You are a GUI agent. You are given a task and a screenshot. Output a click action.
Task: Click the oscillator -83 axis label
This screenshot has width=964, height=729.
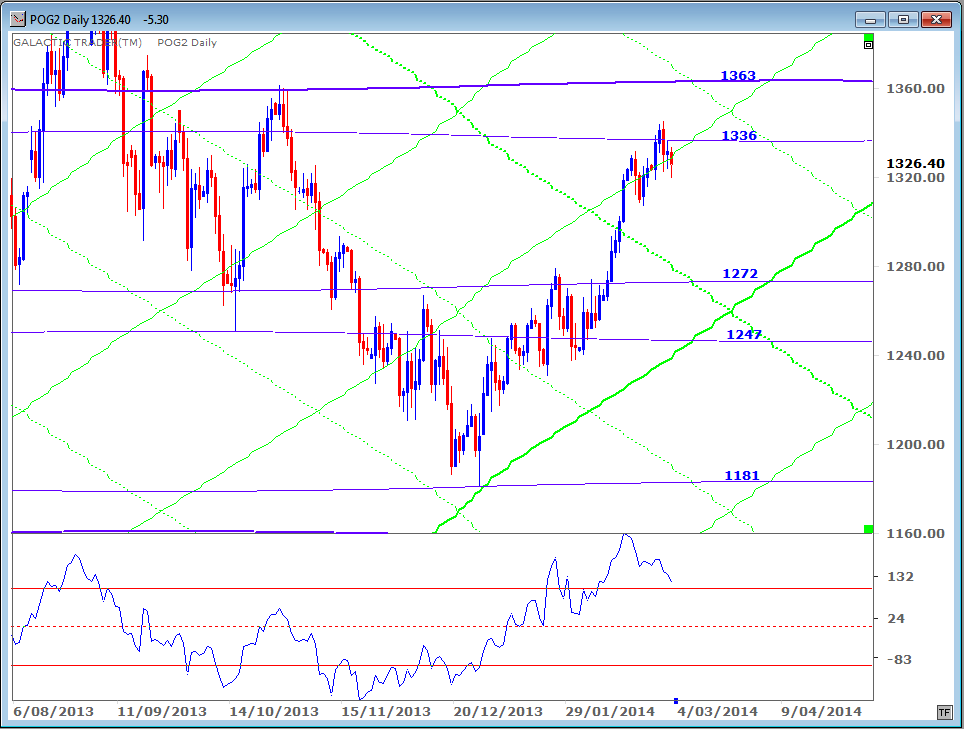pyautogui.click(x=899, y=660)
